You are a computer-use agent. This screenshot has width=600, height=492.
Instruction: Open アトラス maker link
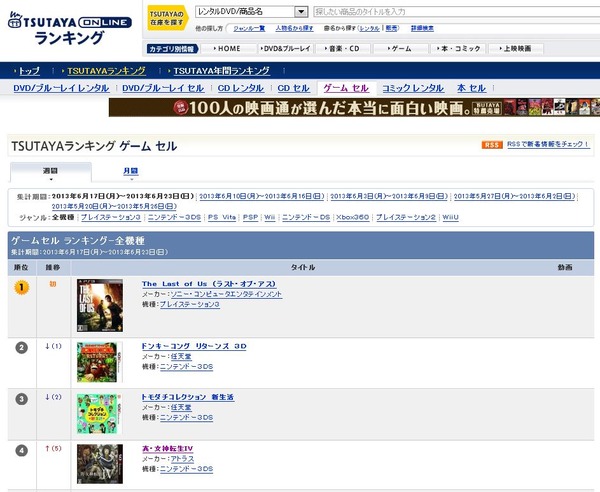(x=183, y=459)
